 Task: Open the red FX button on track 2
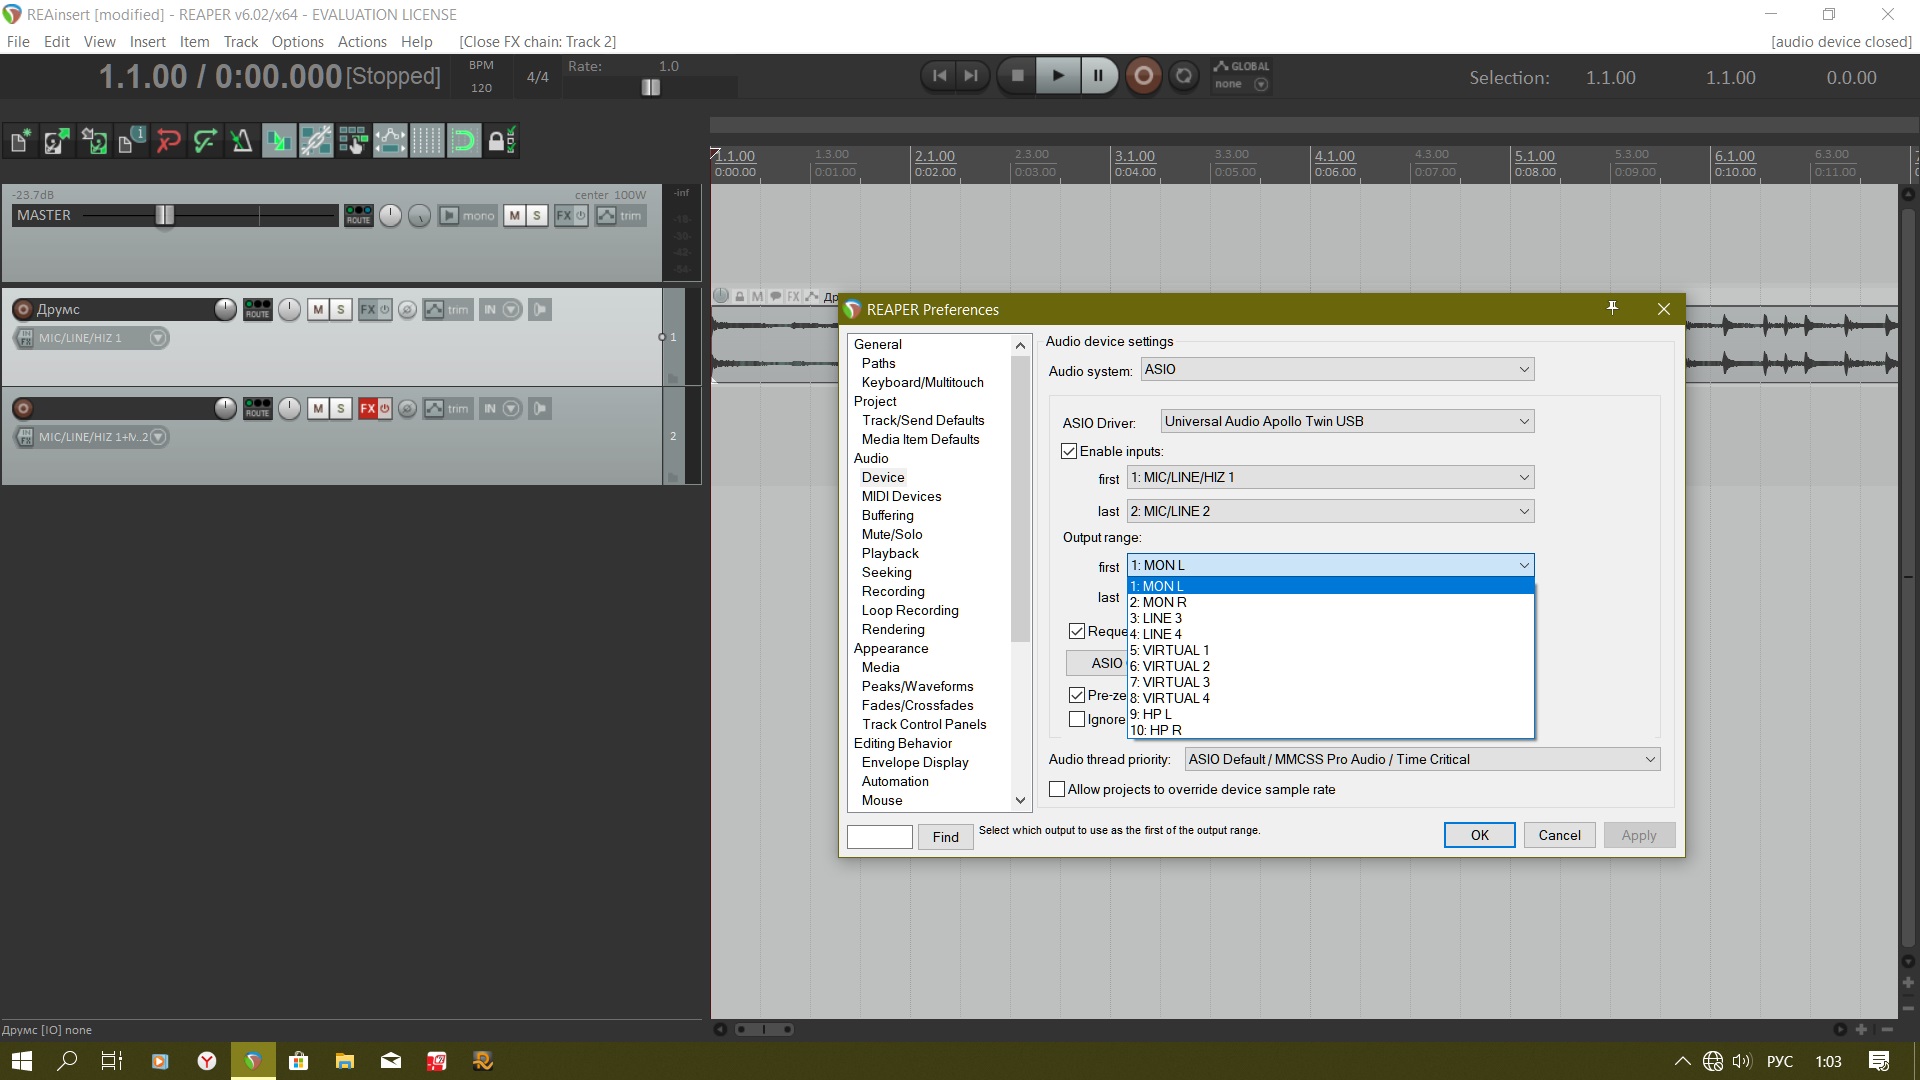pyautogui.click(x=369, y=408)
